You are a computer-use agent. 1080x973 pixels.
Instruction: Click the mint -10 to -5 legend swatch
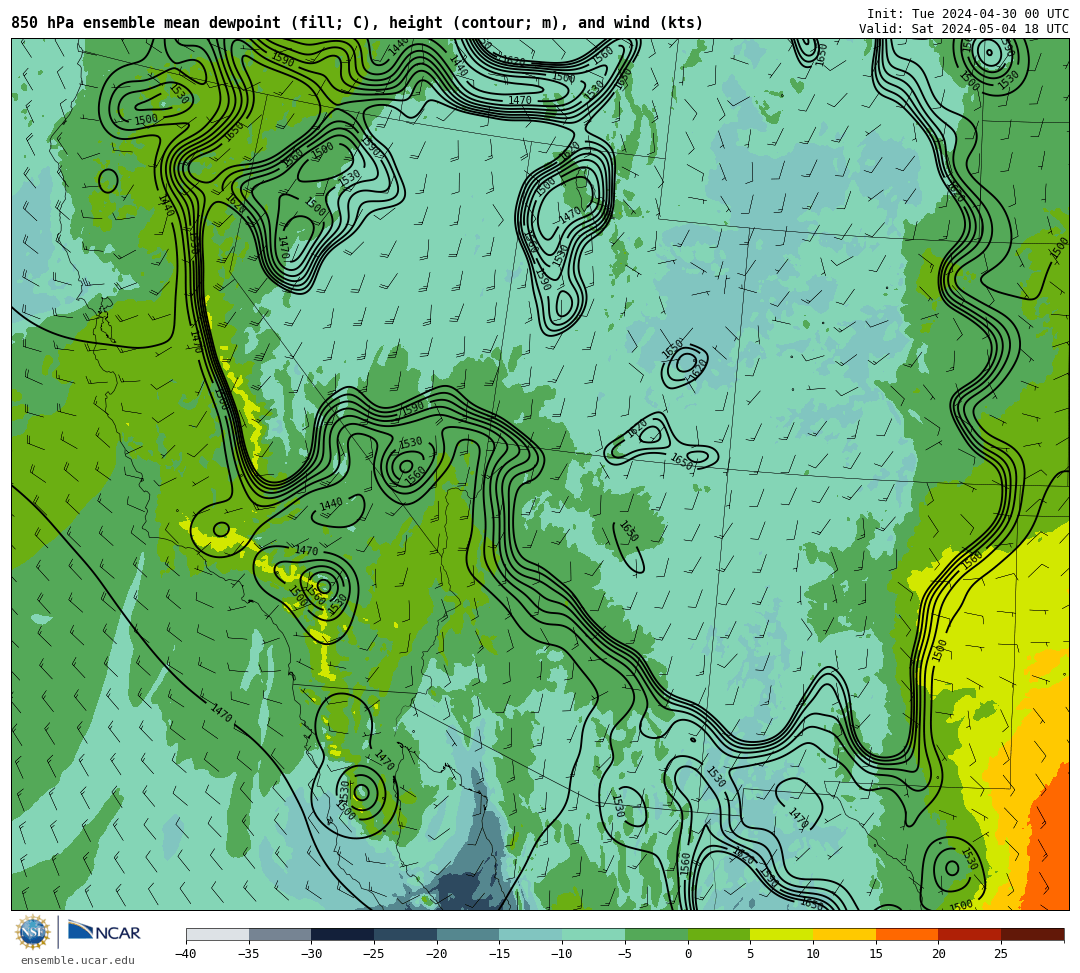pos(594,934)
